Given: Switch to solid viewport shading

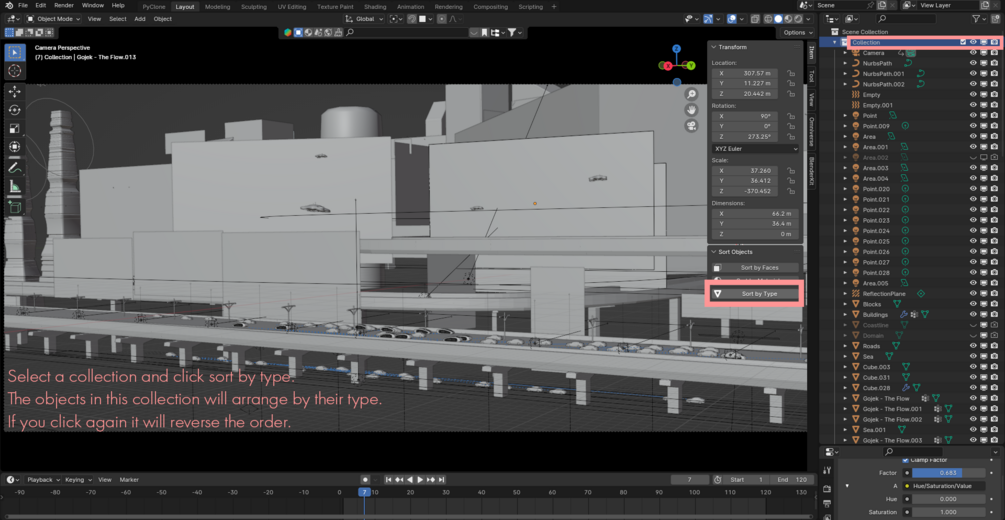Looking at the screenshot, I should [777, 19].
